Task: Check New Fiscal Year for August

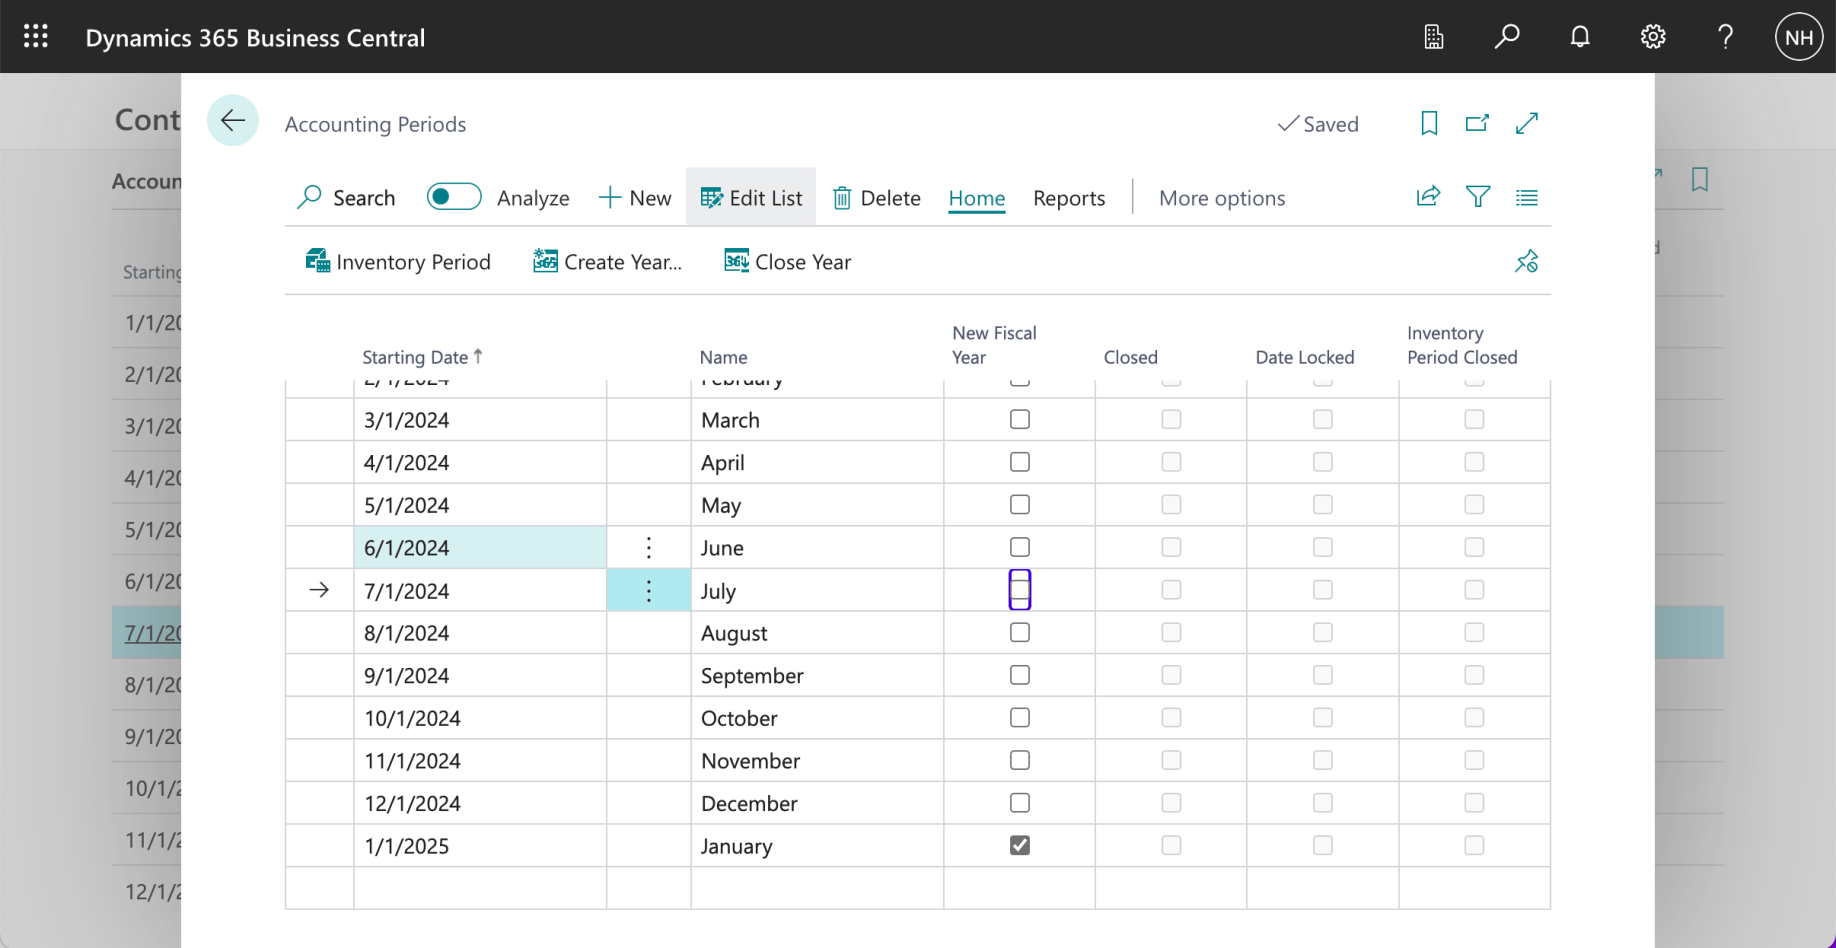Action: pyautogui.click(x=1020, y=633)
